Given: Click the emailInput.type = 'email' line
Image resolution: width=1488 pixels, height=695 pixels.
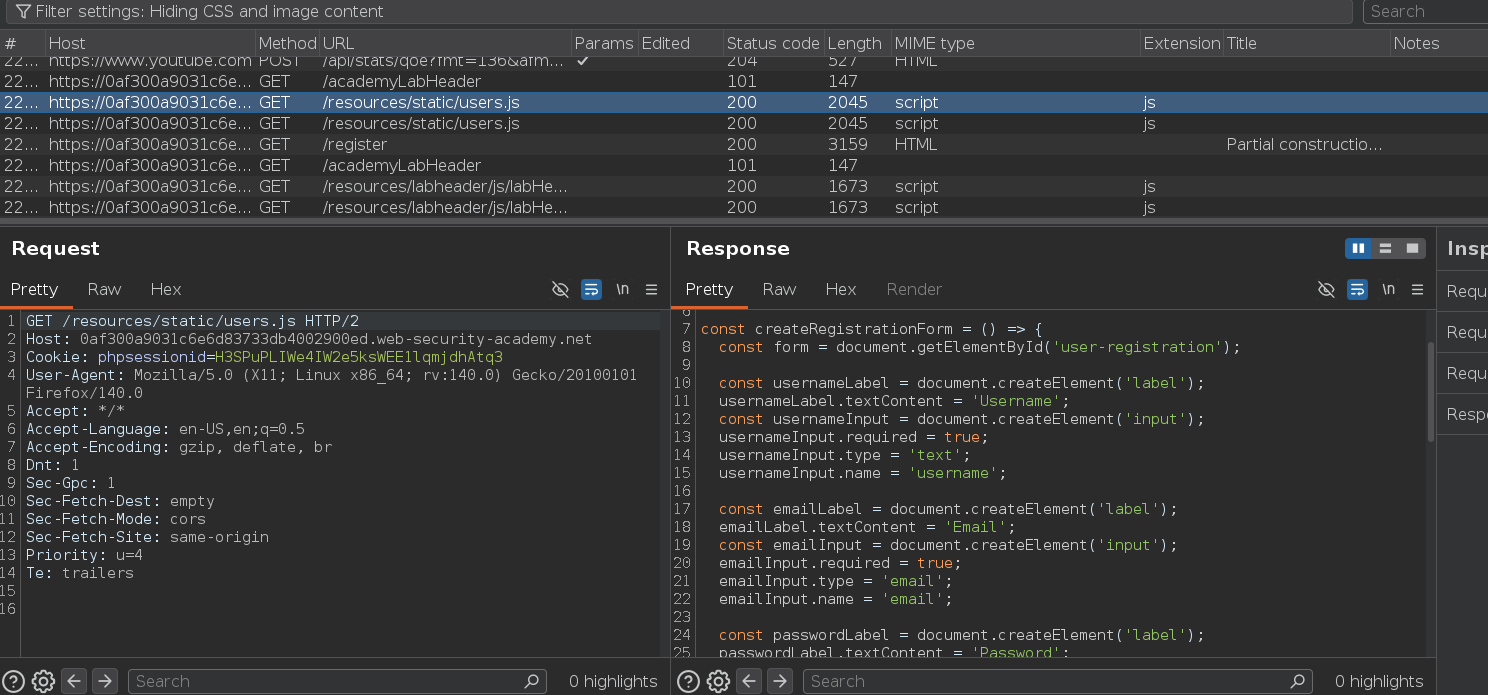Looking at the screenshot, I should 835,581.
